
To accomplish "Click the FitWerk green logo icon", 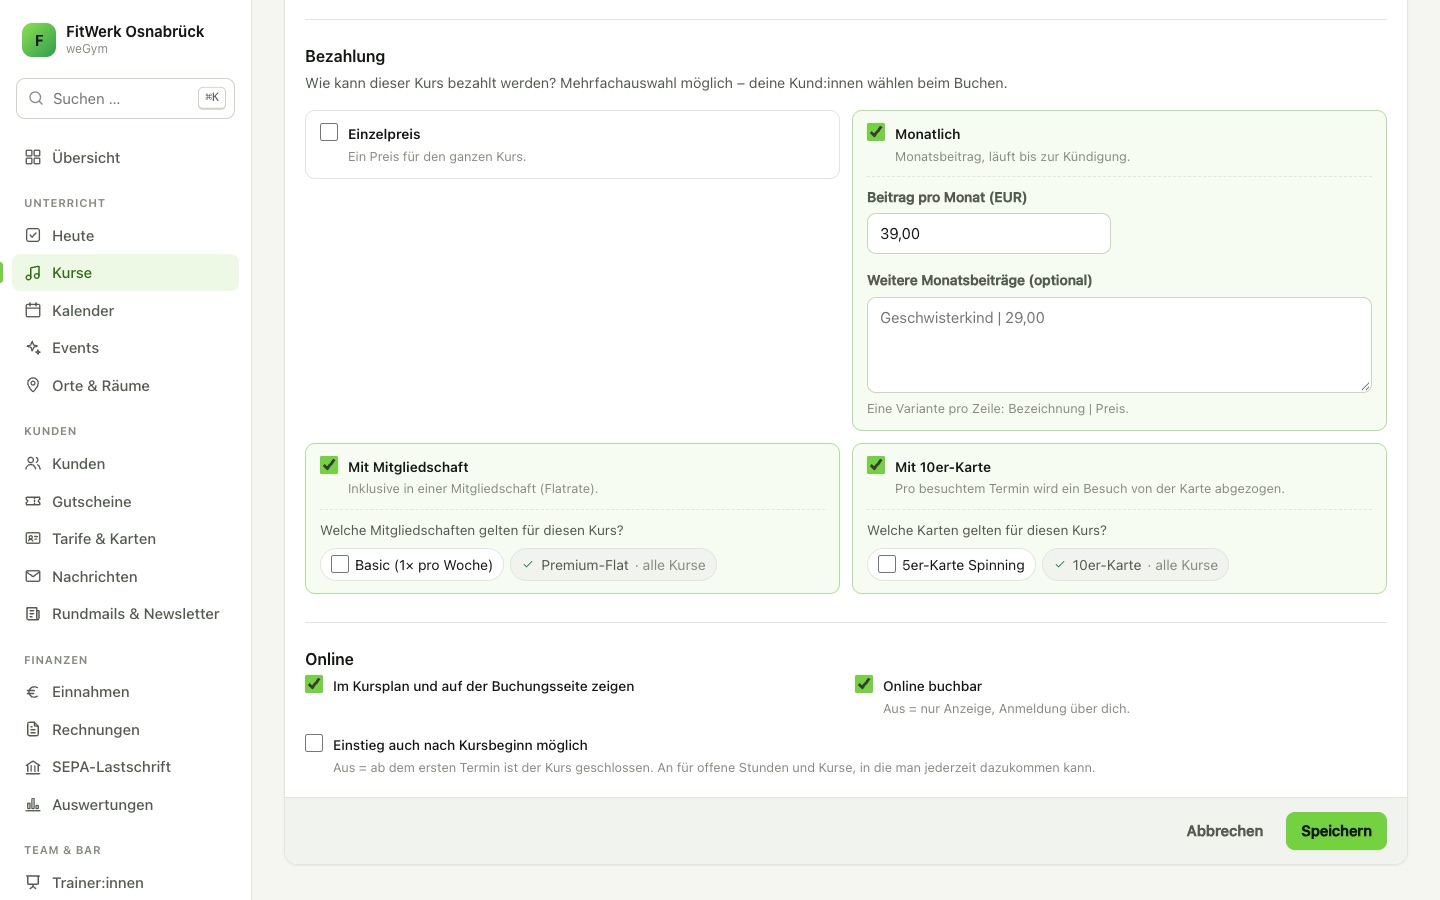I will tap(39, 40).
